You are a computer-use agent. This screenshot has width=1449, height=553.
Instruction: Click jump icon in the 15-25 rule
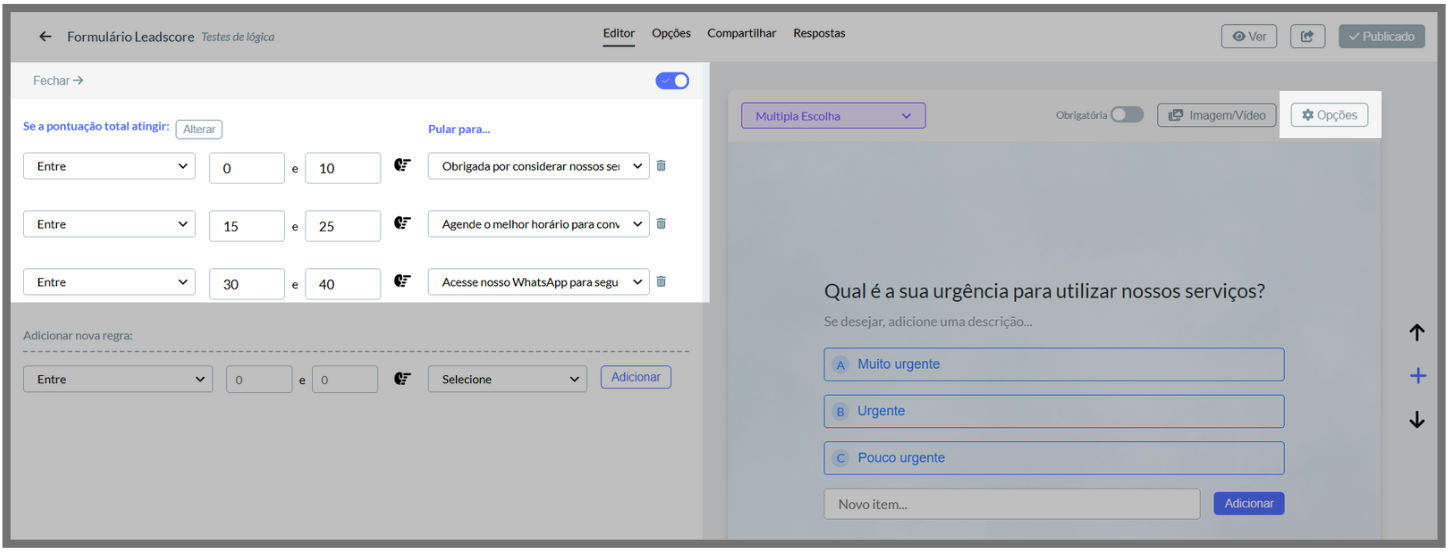pos(403,224)
